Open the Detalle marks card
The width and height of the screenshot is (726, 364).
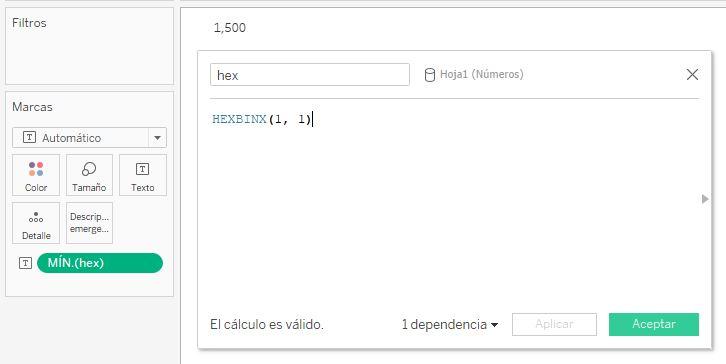click(36, 223)
